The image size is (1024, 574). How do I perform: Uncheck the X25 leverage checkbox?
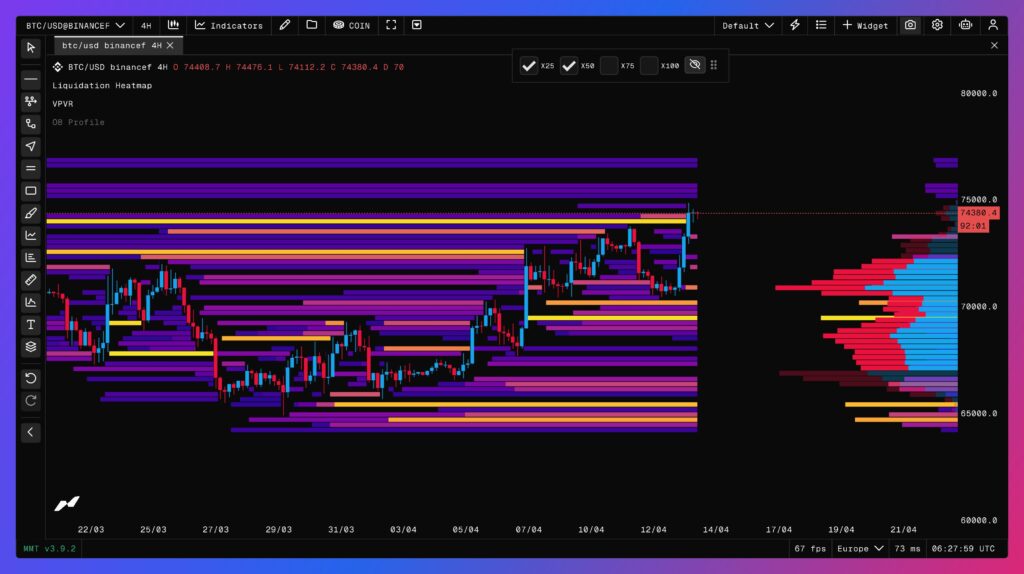coord(530,66)
